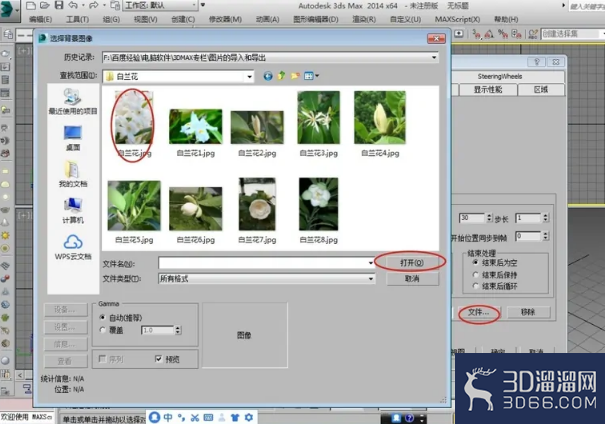Click 最近使用的项目 shortcut in places bar
The height and width of the screenshot is (424, 605).
pos(73,101)
